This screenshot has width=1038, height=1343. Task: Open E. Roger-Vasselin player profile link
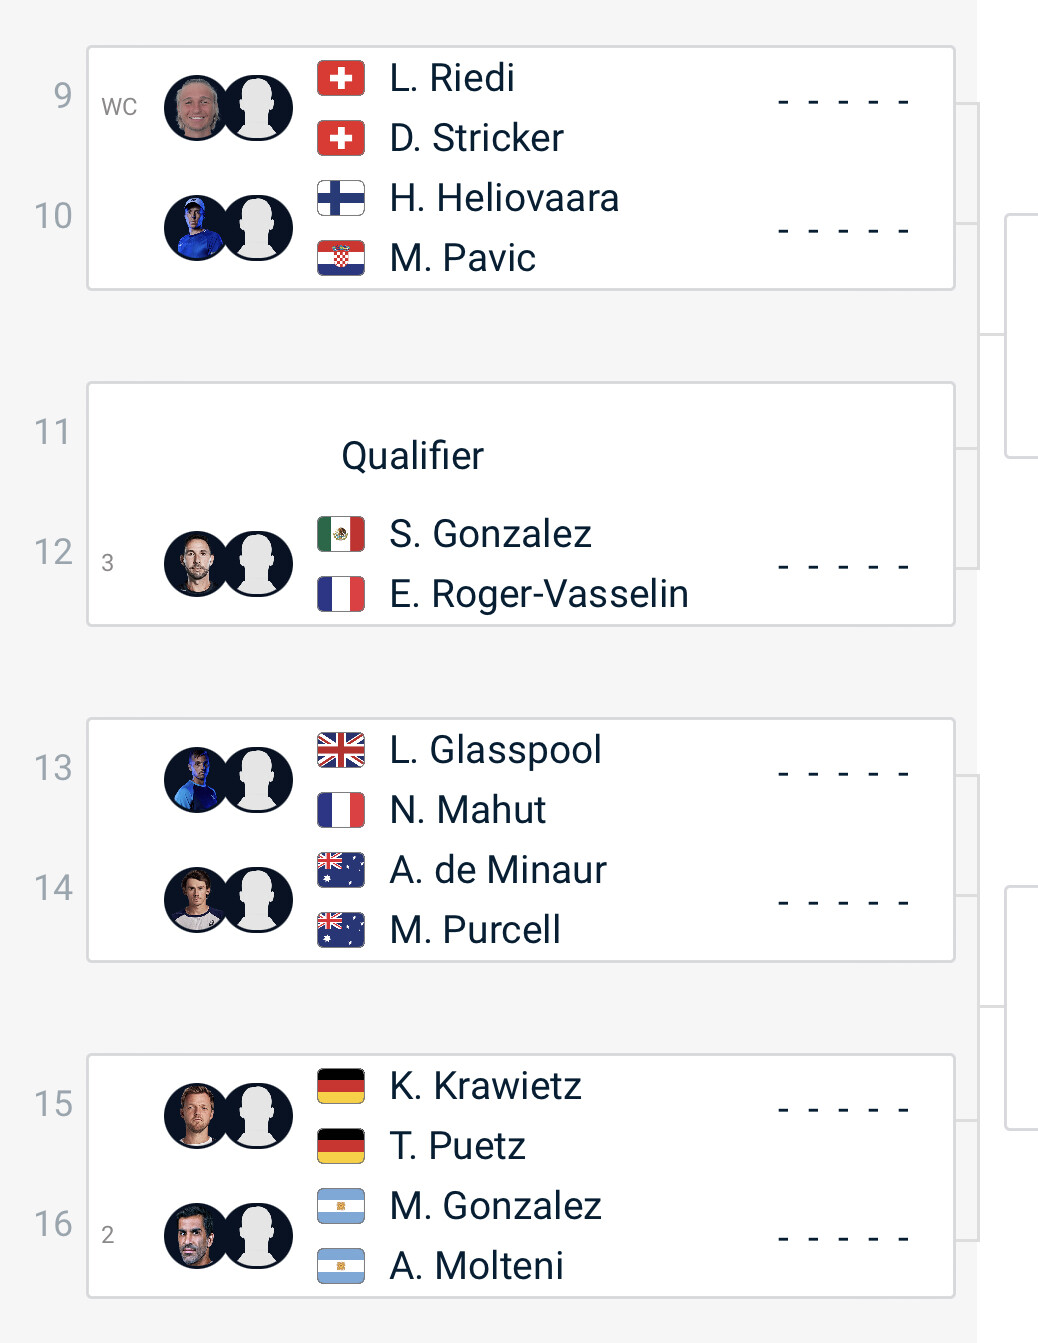[539, 594]
